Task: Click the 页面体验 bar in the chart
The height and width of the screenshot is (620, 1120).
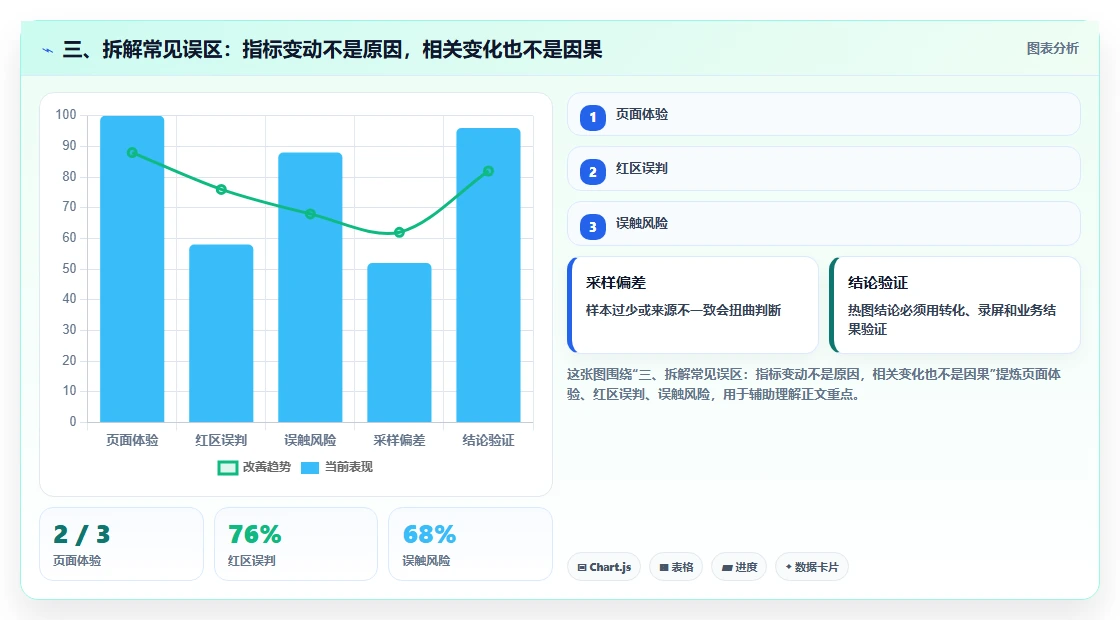Action: (x=132, y=269)
